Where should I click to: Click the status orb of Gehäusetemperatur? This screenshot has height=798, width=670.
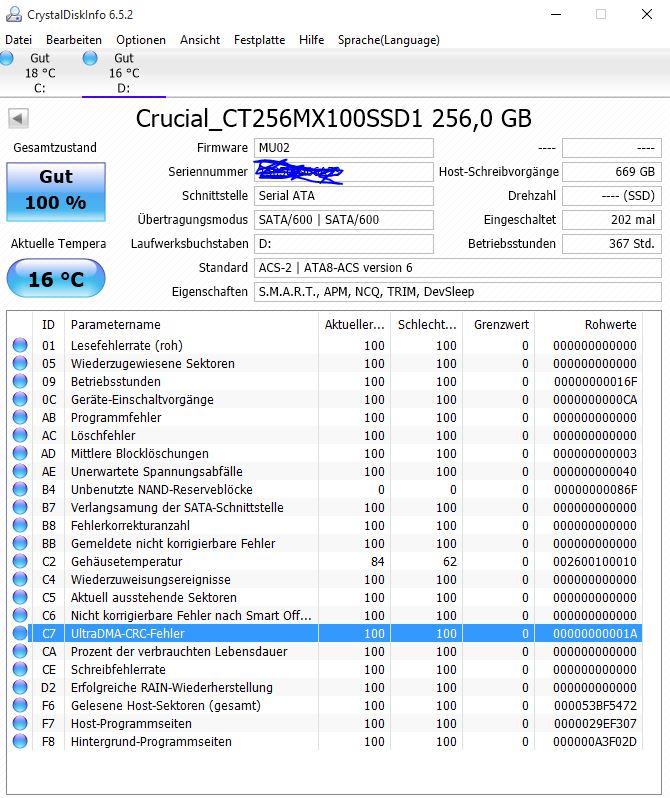point(20,561)
